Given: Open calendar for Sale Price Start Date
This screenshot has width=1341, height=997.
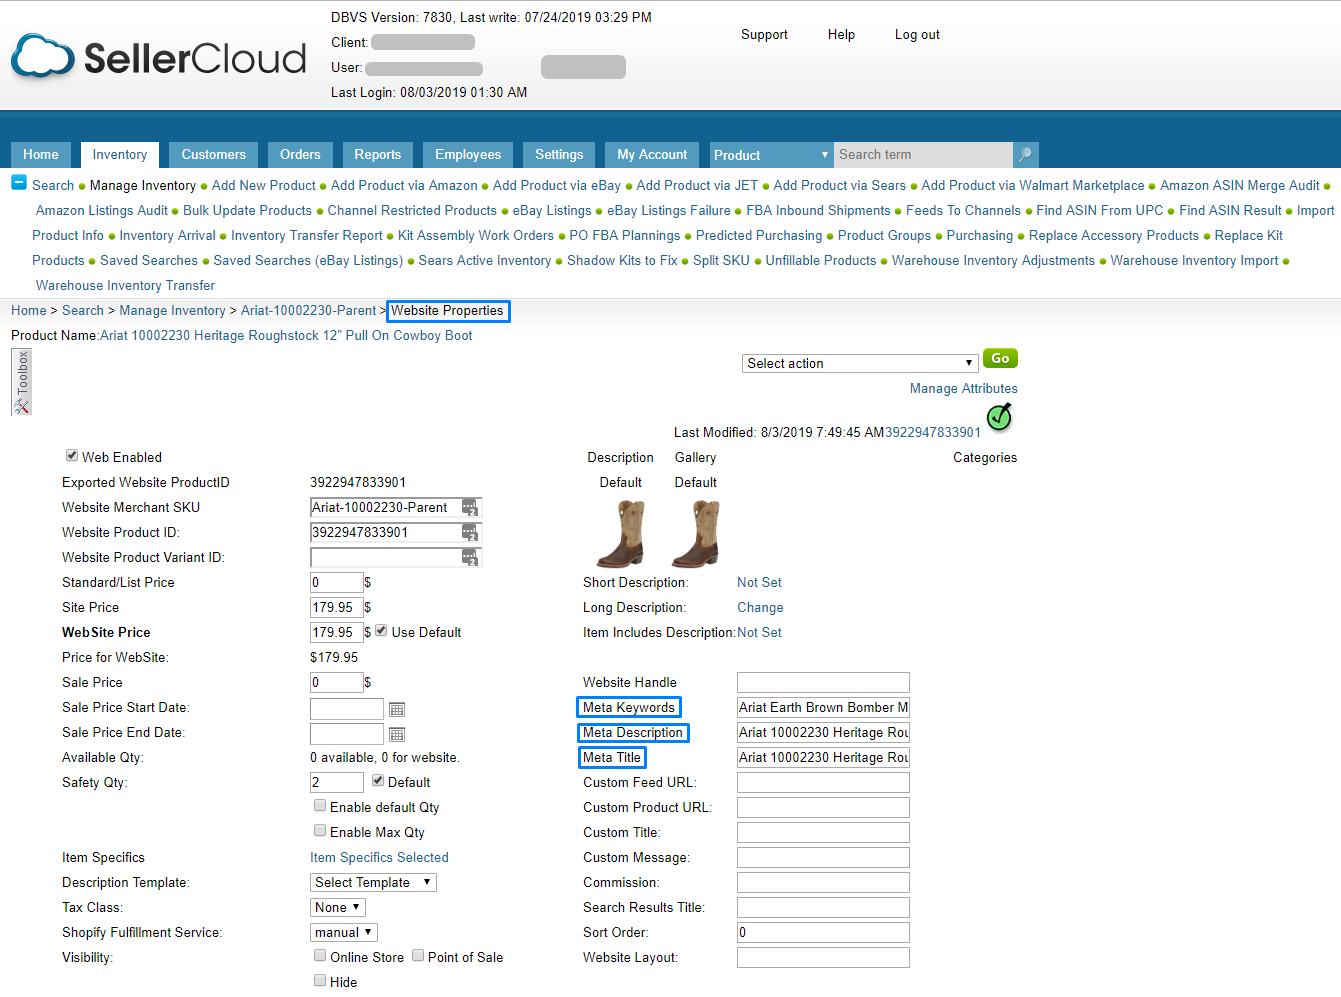Looking at the screenshot, I should tap(397, 709).
